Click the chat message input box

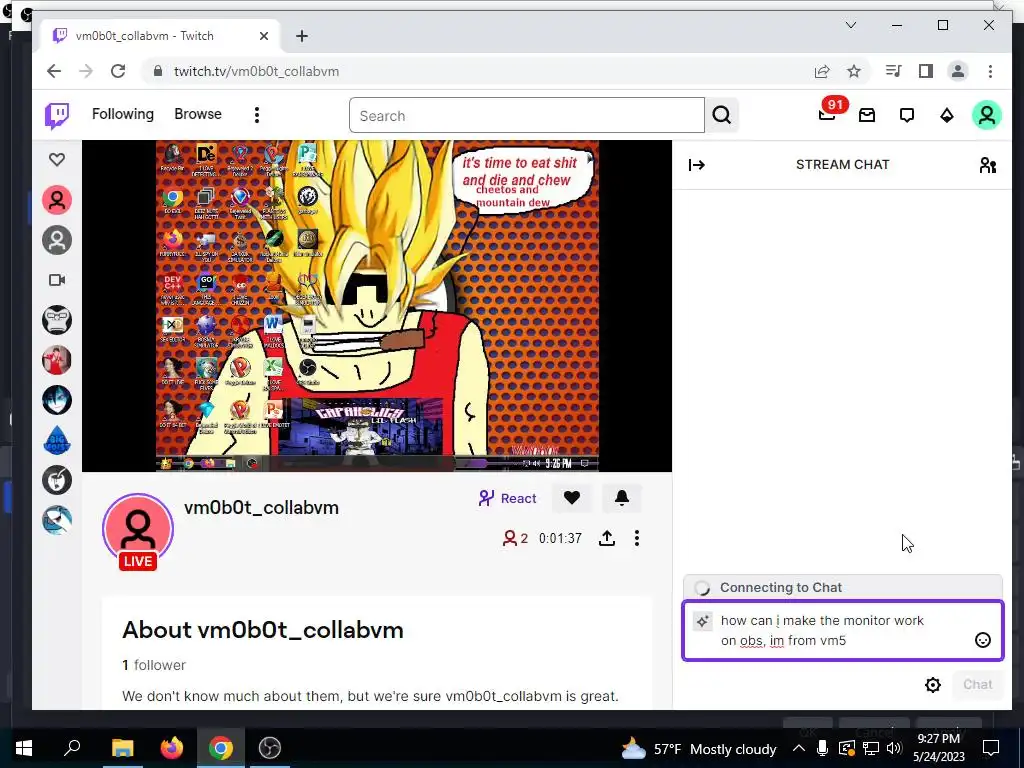[842, 630]
